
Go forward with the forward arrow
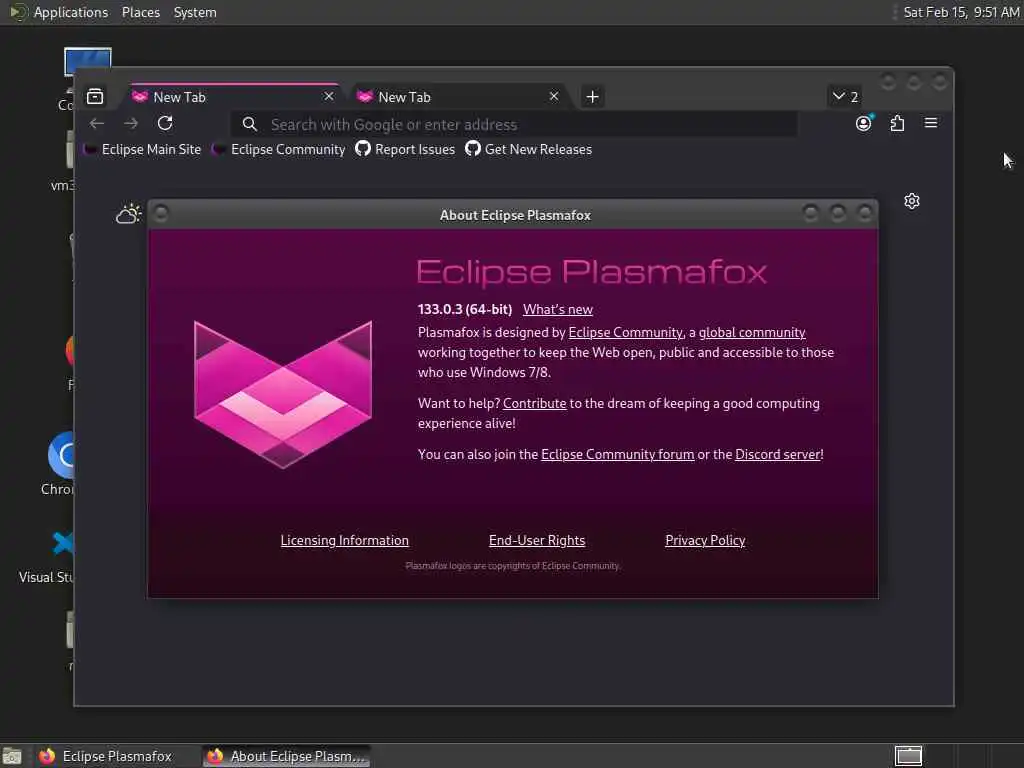click(131, 123)
